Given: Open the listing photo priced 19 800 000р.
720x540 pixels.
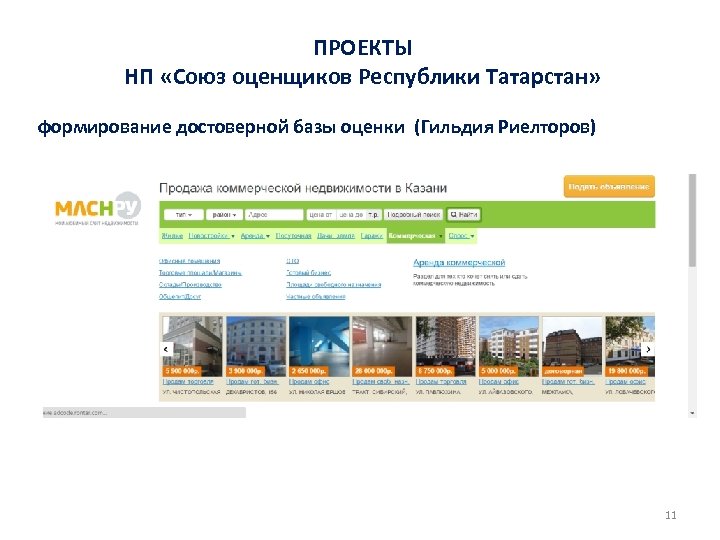Looking at the screenshot, I should pyautogui.click(x=630, y=346).
